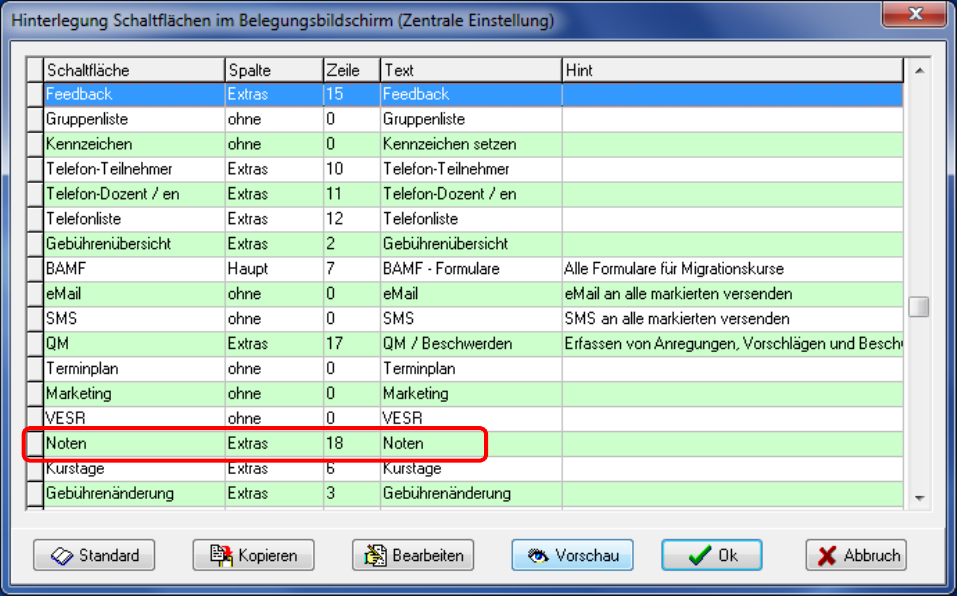Viewport: 957px width, 596px height.
Task: Click Zeile value 7 in BAMF row
Action: [352, 269]
